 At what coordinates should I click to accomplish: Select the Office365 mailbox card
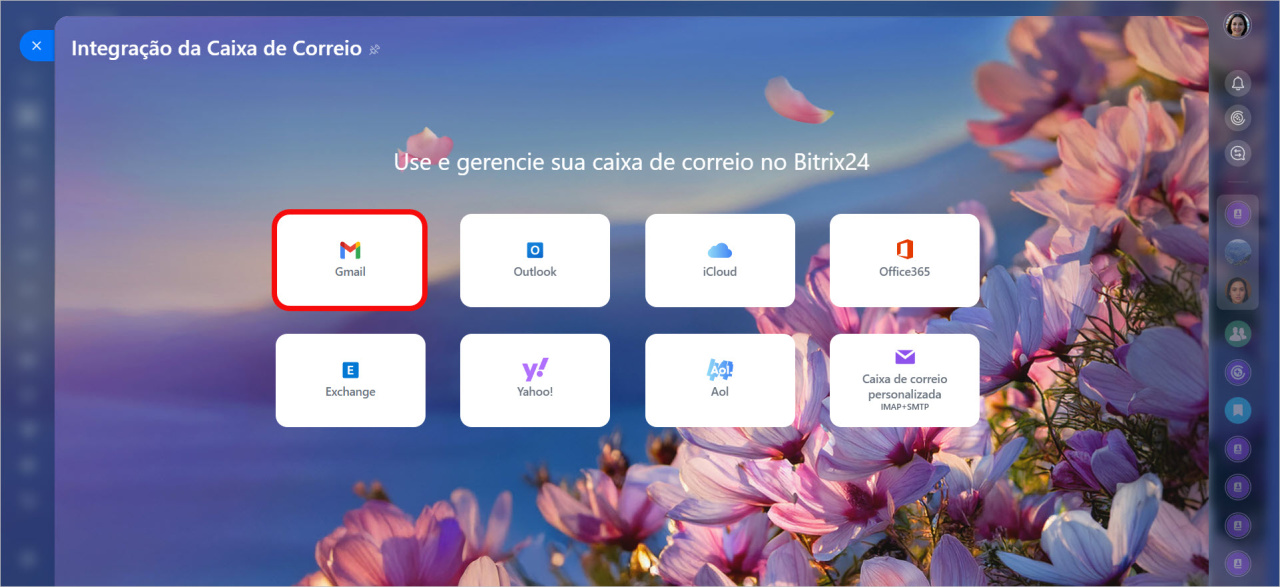[905, 260]
